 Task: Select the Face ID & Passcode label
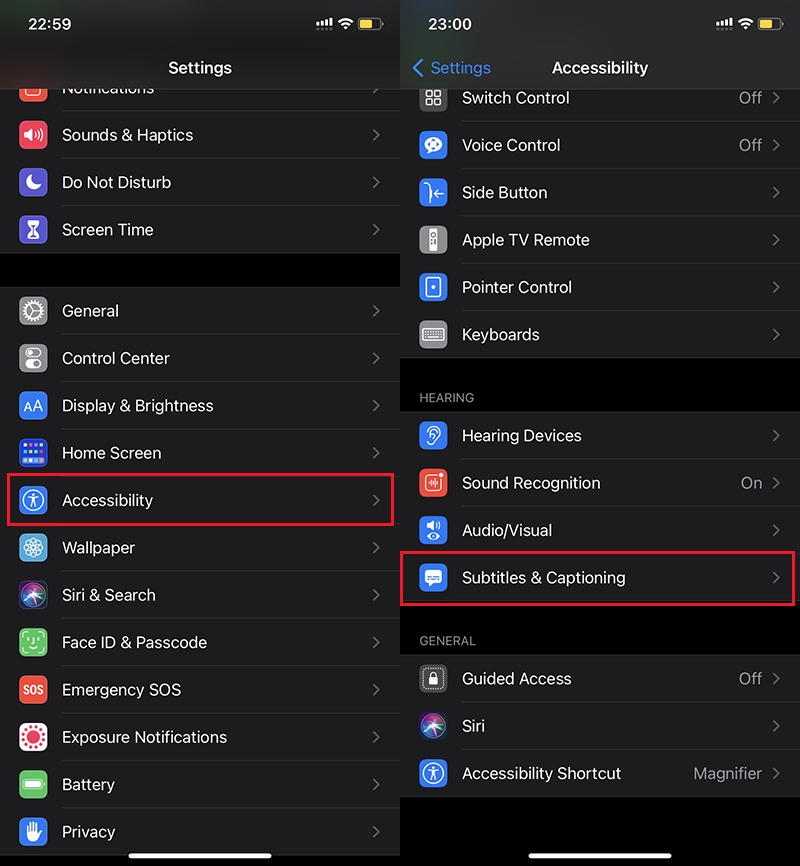[134, 642]
